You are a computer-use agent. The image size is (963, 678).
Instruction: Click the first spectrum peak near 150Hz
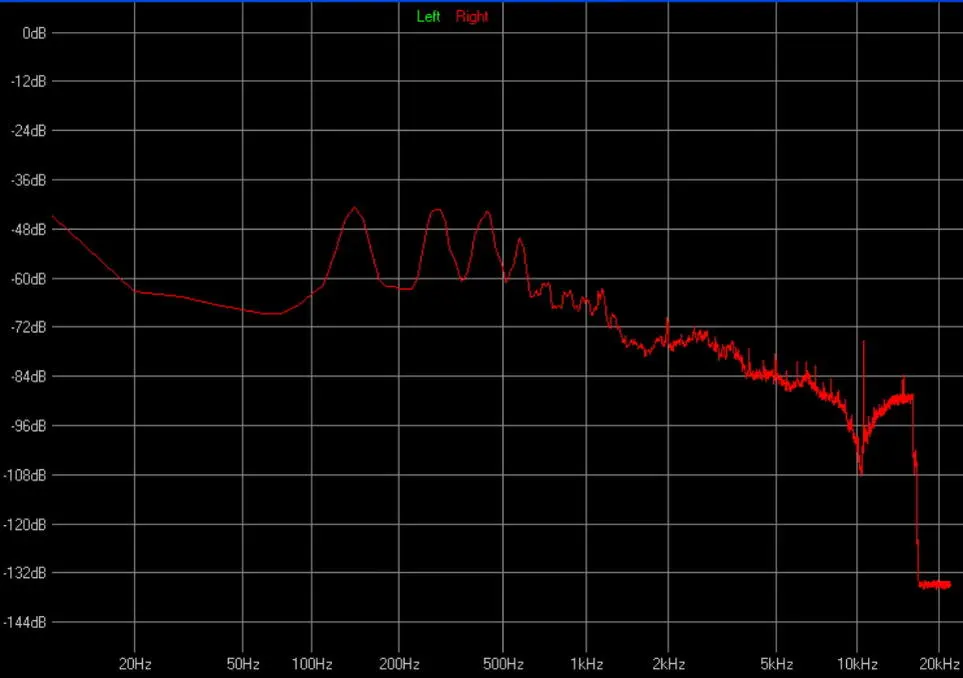click(354, 209)
